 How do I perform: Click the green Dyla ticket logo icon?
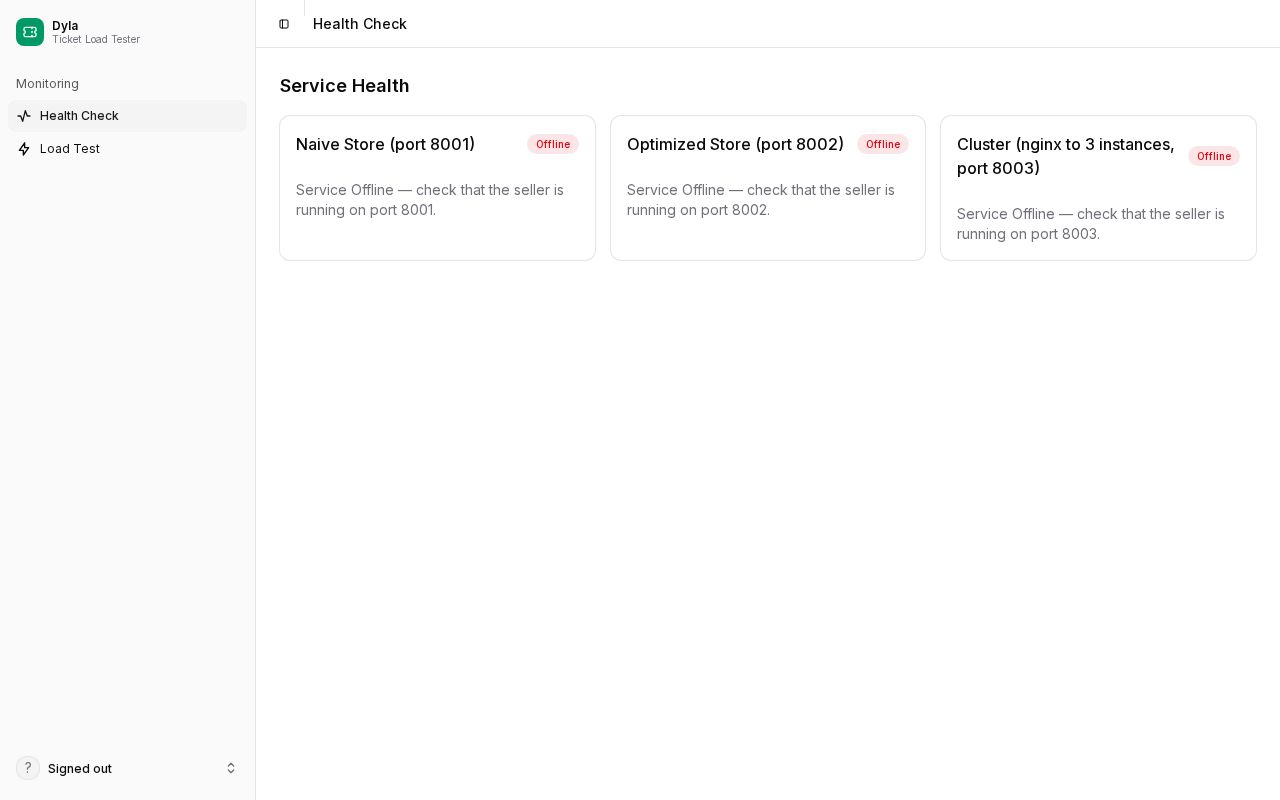tap(30, 32)
